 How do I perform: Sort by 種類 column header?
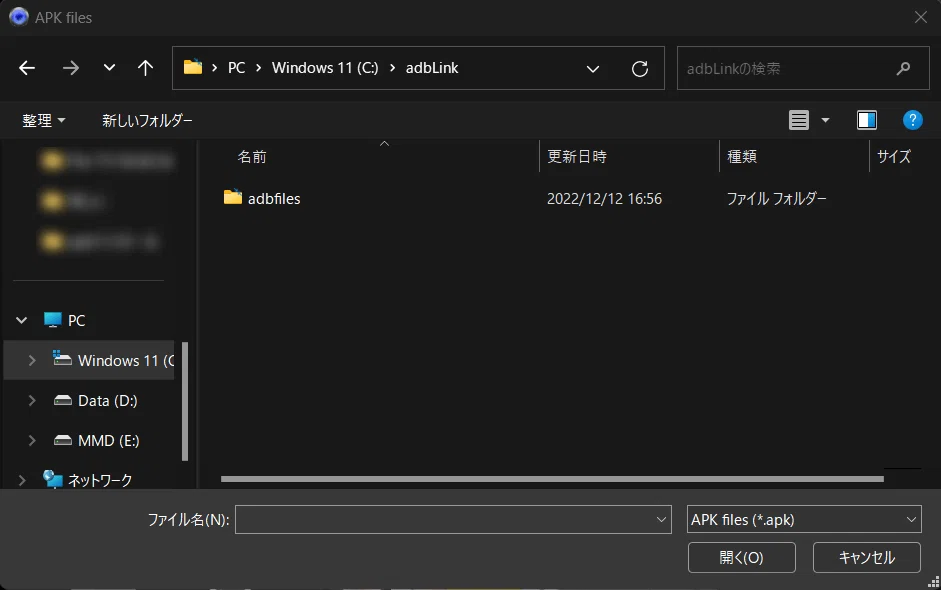coord(742,157)
